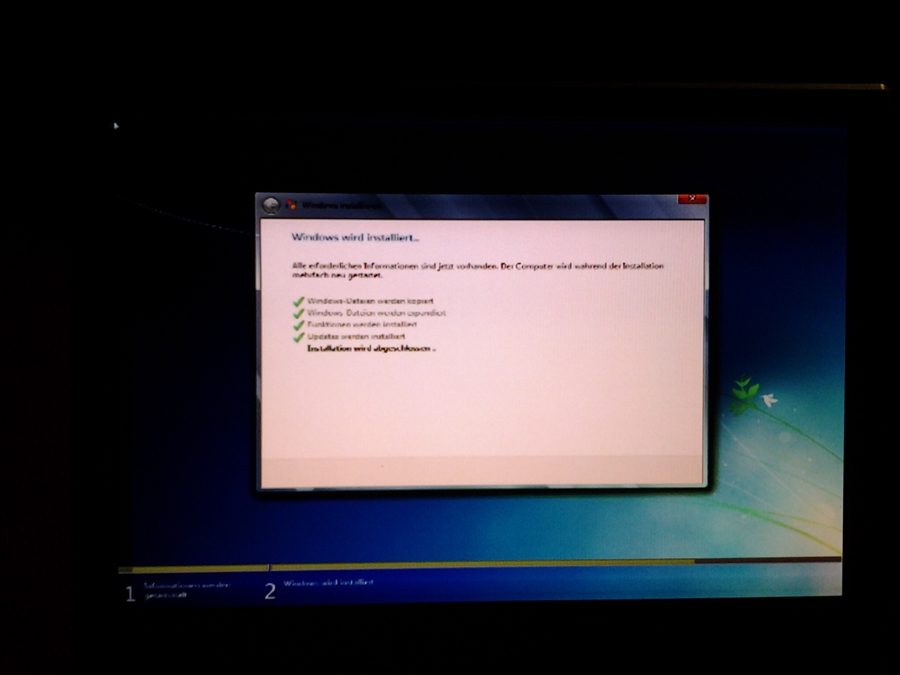The height and width of the screenshot is (675, 900).
Task: Click the text 'Funktionen werden installiert'
Action: 362,324
